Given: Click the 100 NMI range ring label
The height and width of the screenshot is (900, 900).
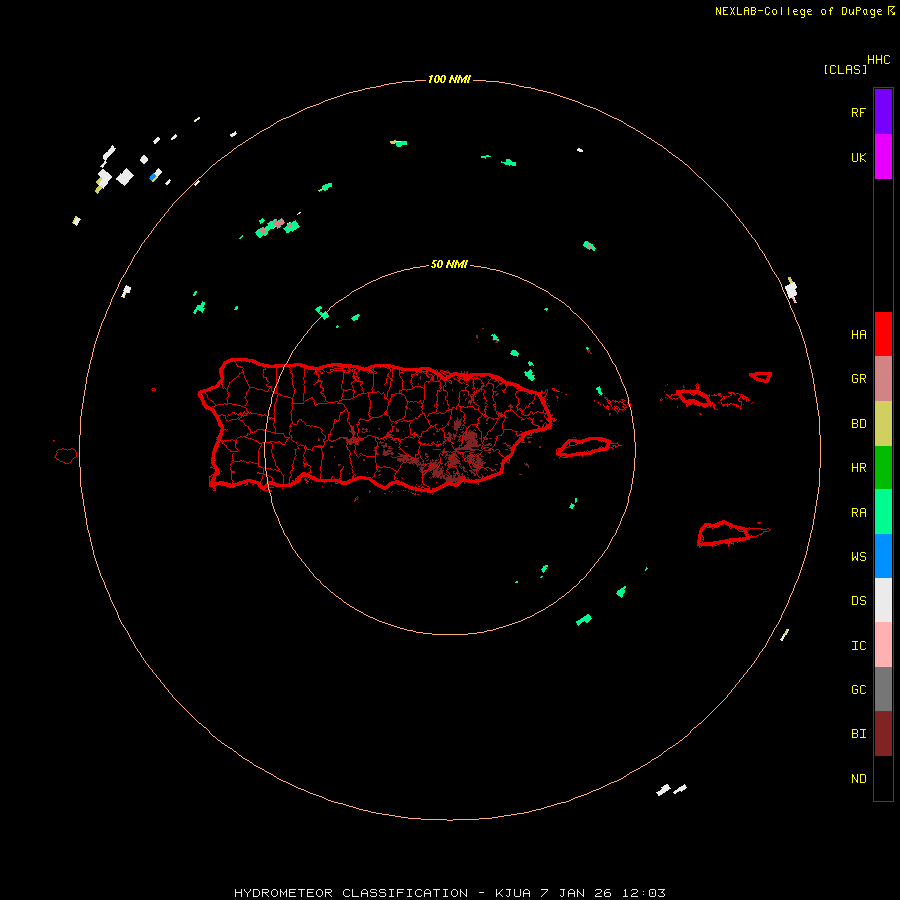Looking at the screenshot, I should tap(449, 79).
